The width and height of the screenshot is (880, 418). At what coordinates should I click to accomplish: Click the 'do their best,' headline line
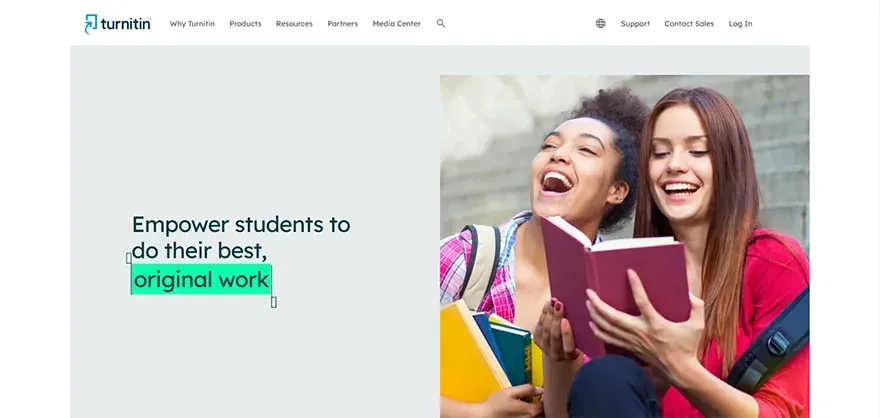[199, 252]
